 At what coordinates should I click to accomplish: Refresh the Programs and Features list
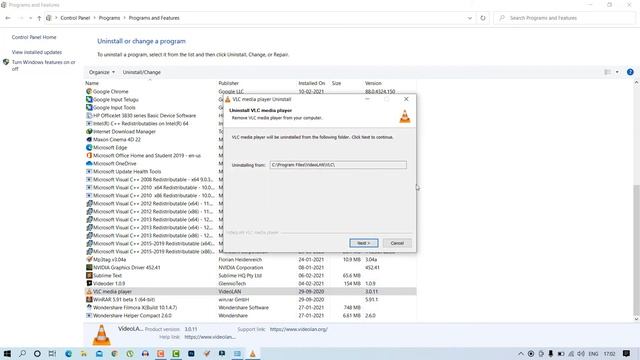tap(483, 18)
